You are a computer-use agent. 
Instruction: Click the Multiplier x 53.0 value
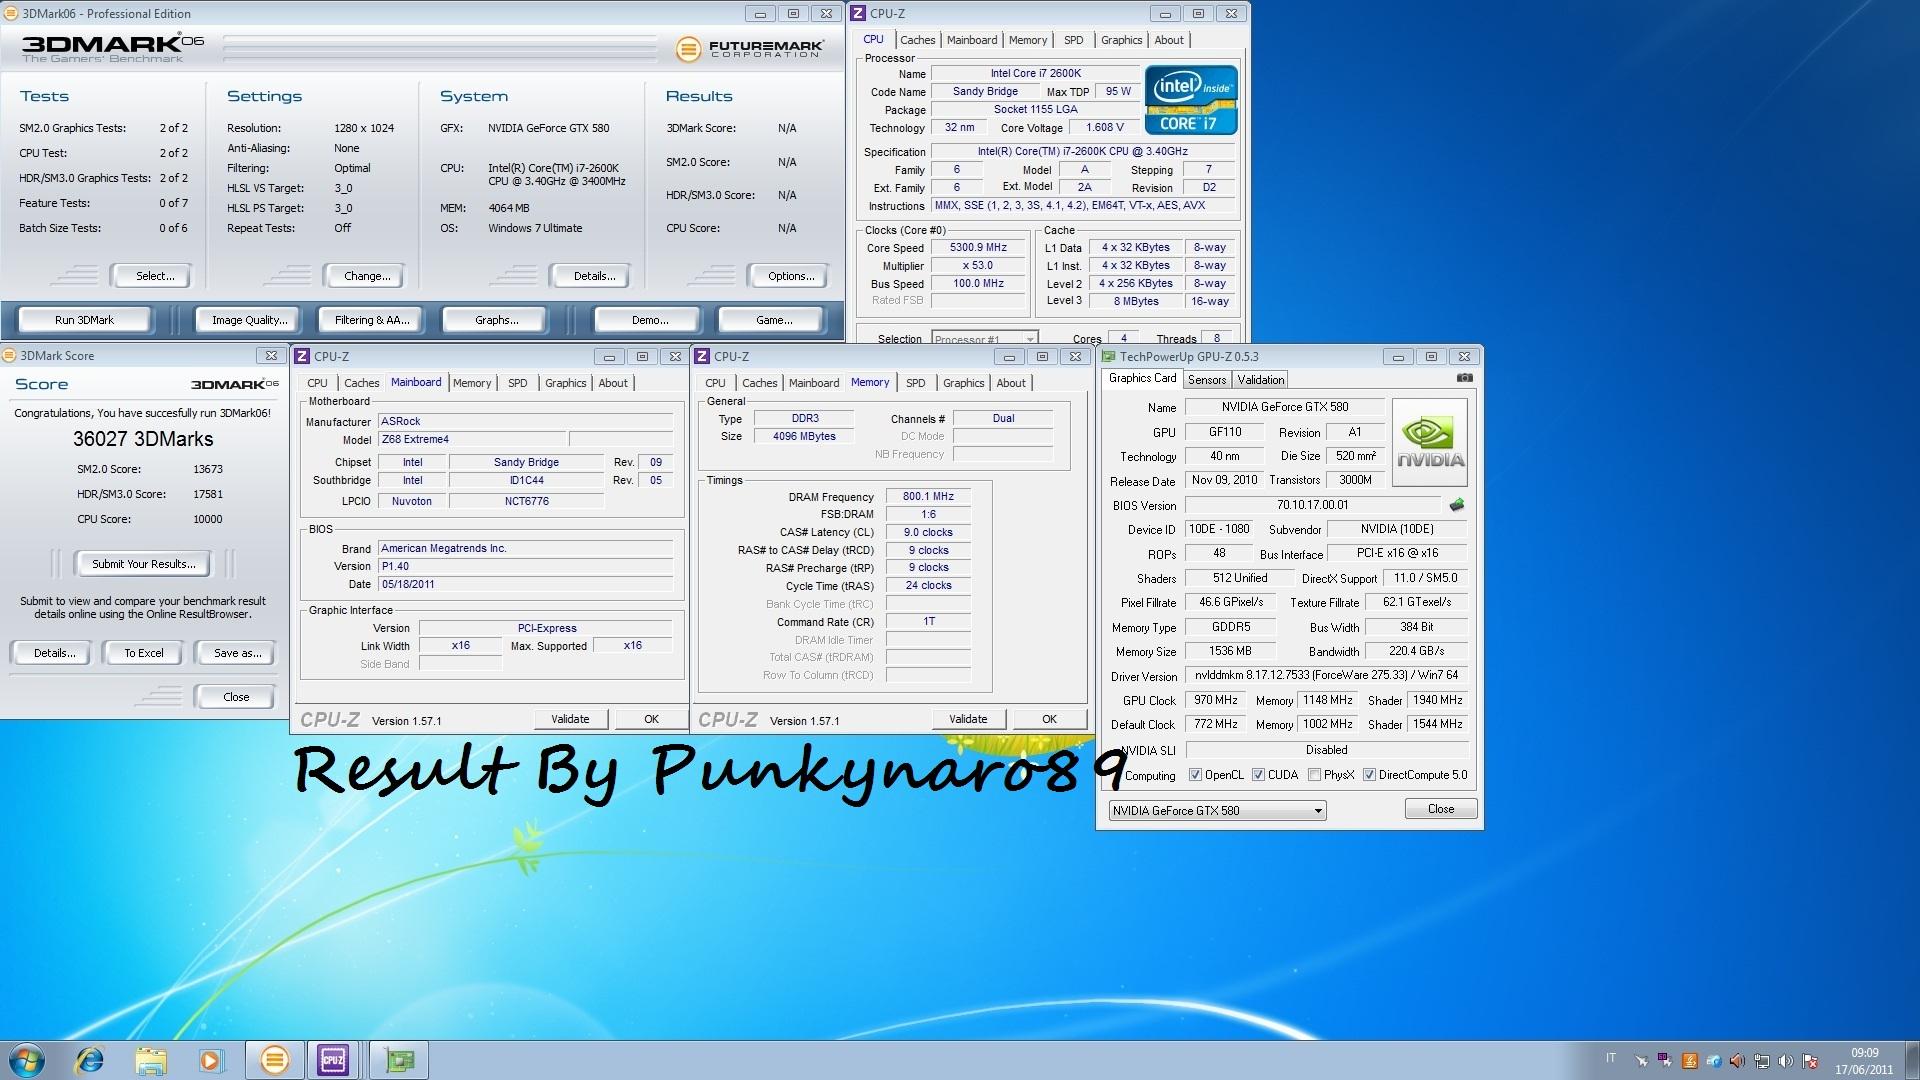(x=978, y=266)
